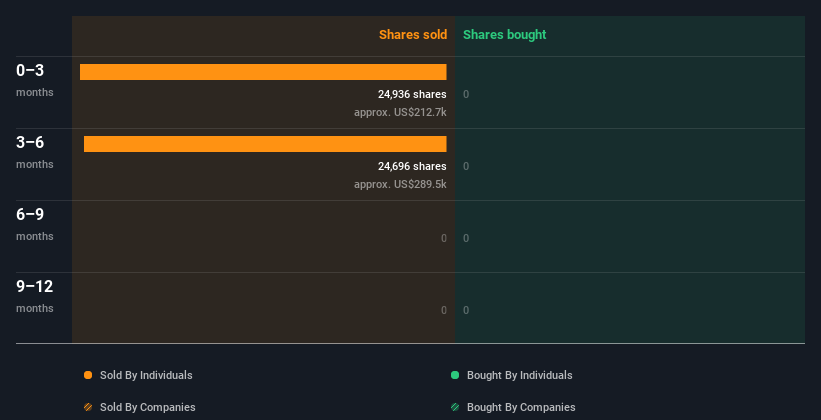The width and height of the screenshot is (821, 420).
Task: Click the orange 3–6 months shares sold bar
Action: tap(265, 144)
